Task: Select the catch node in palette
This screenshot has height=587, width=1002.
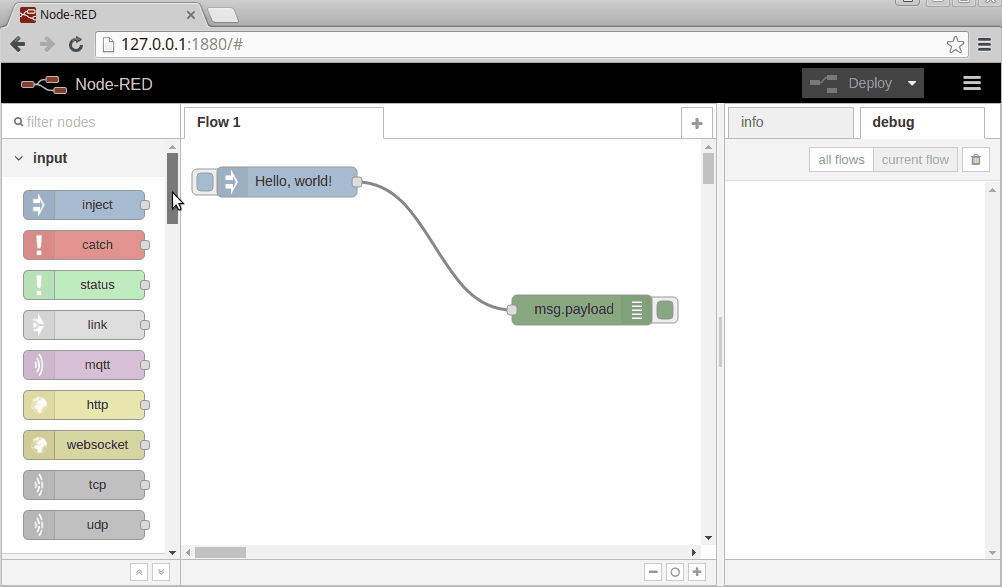Action: [84, 245]
